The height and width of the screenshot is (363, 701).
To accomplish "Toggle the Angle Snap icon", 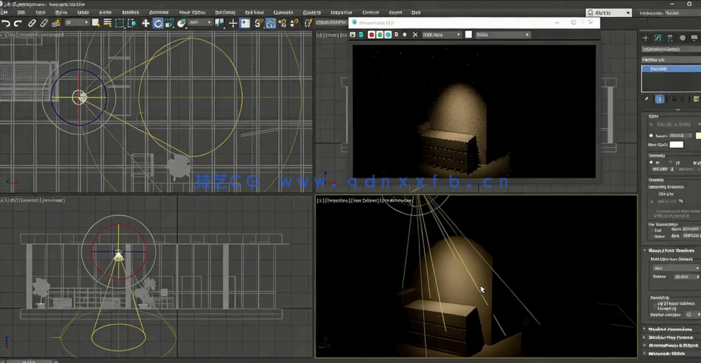I will point(271,23).
